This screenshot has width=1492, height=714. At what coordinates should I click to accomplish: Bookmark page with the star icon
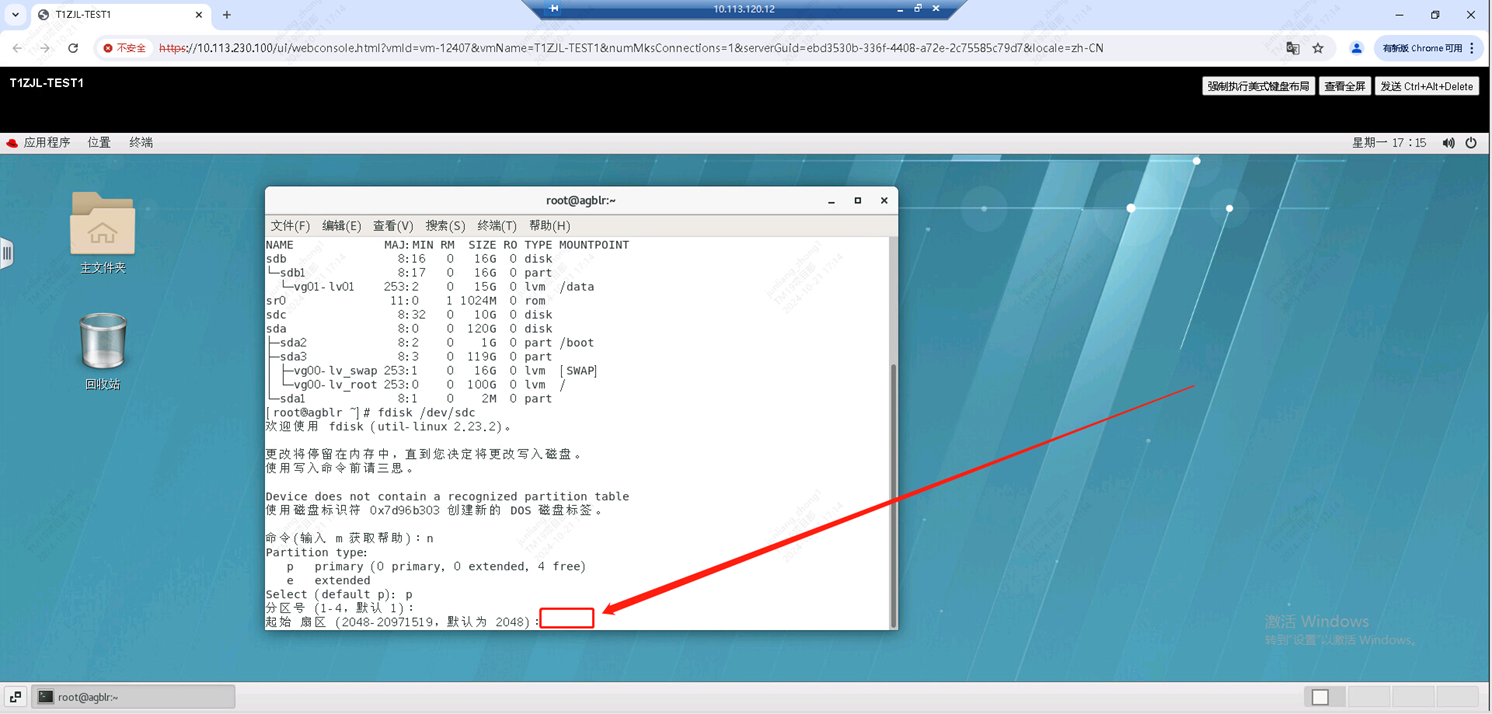click(x=1318, y=48)
